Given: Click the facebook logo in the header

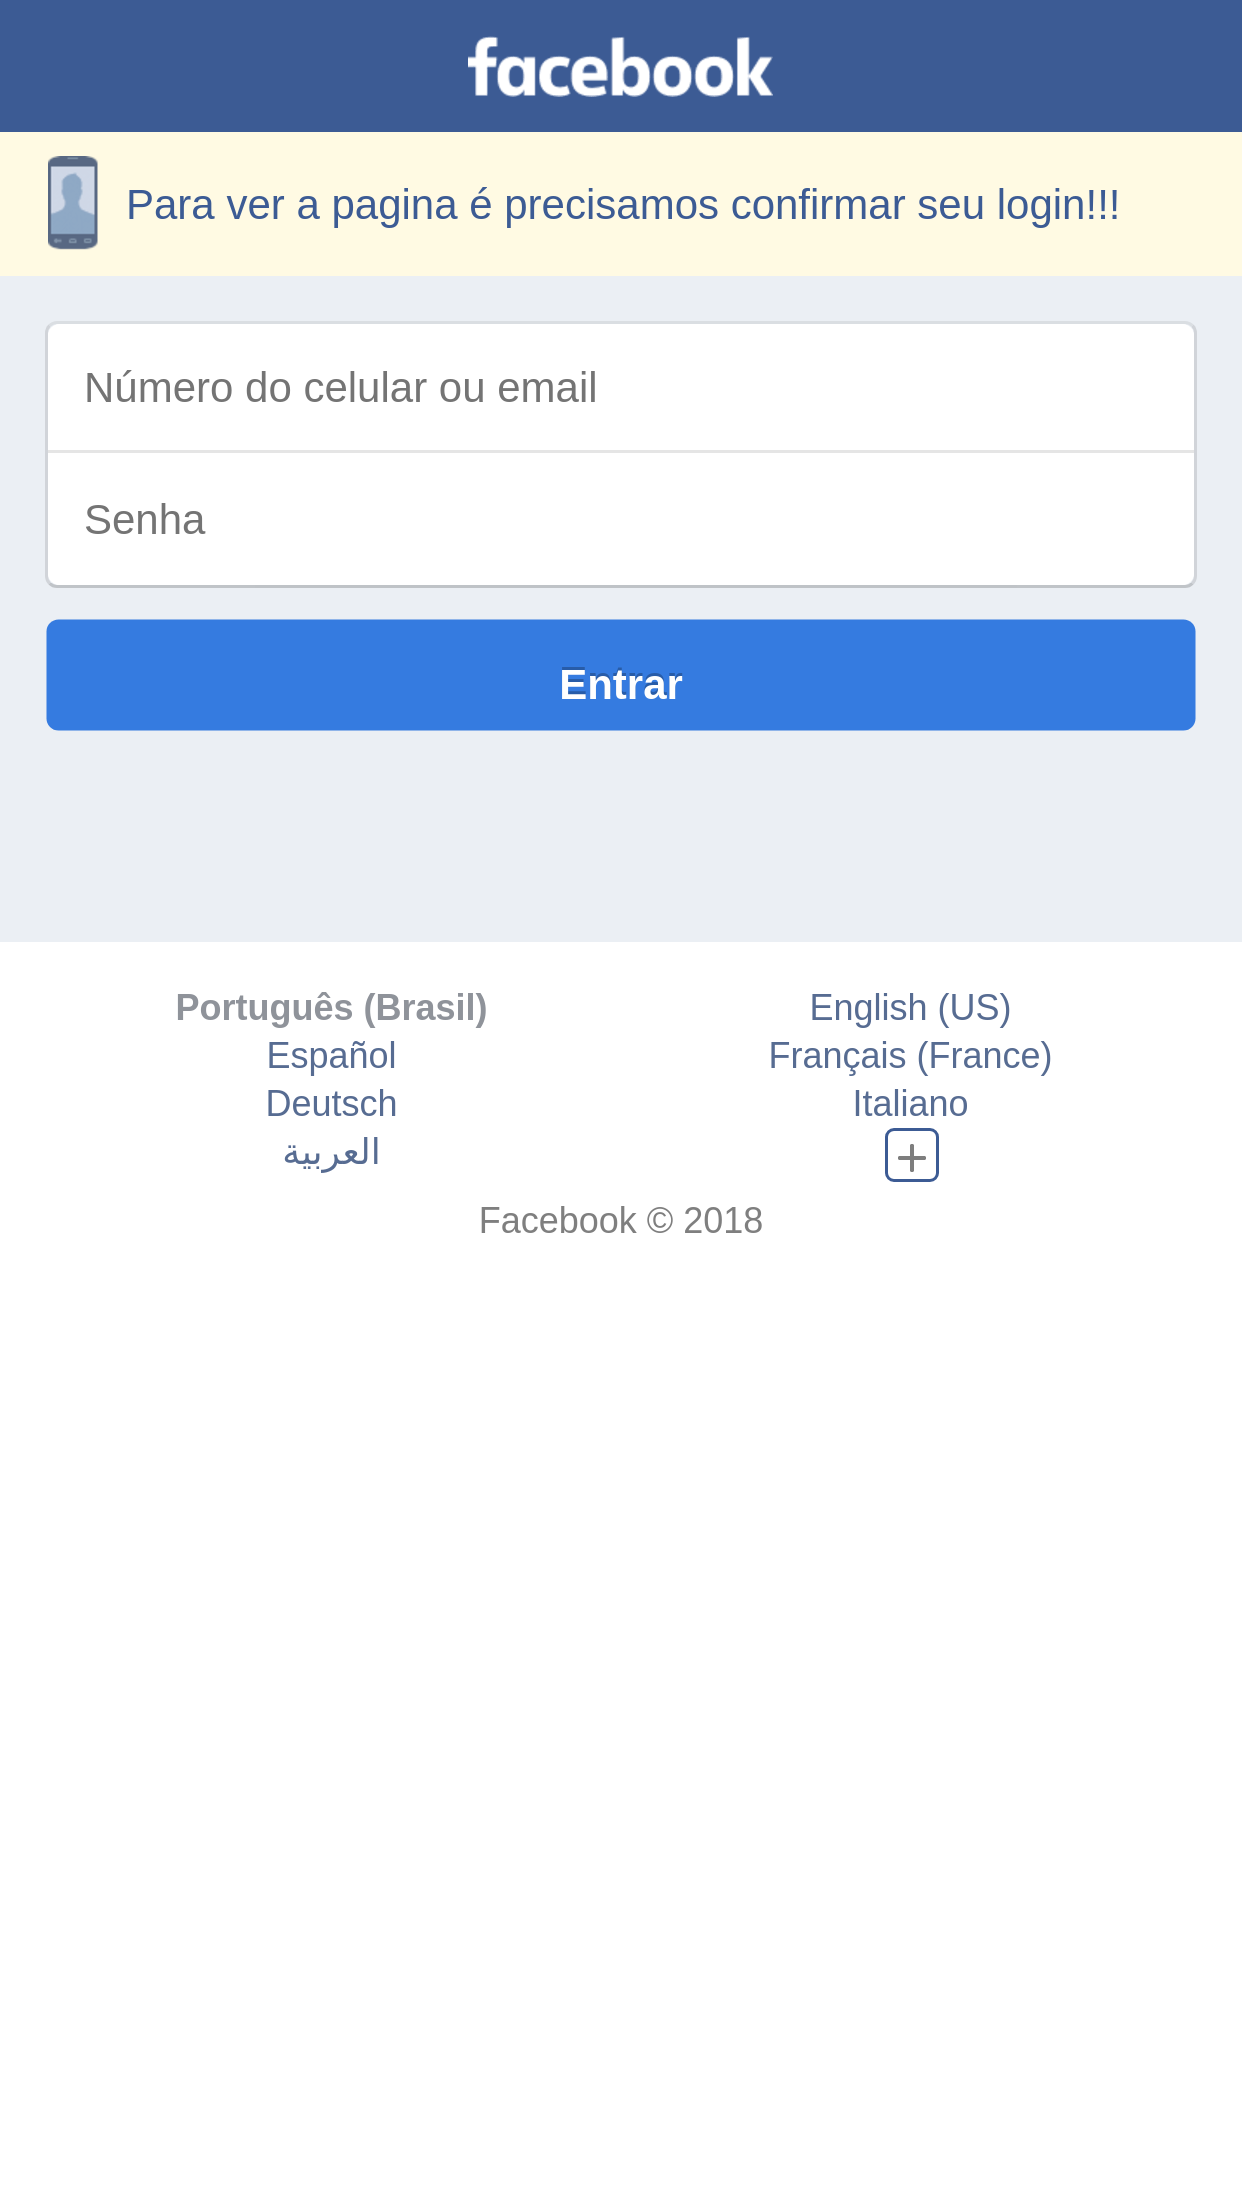Looking at the screenshot, I should pyautogui.click(x=620, y=68).
